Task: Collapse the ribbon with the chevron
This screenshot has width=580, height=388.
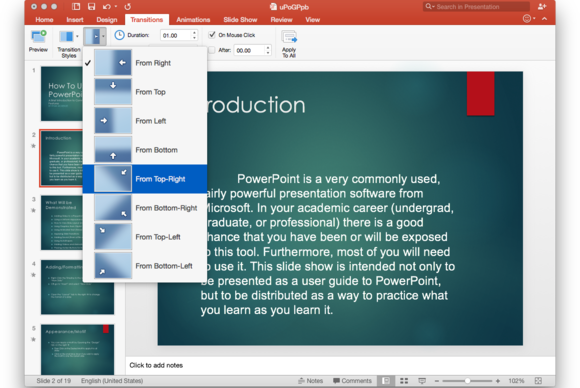Action: pos(544,18)
